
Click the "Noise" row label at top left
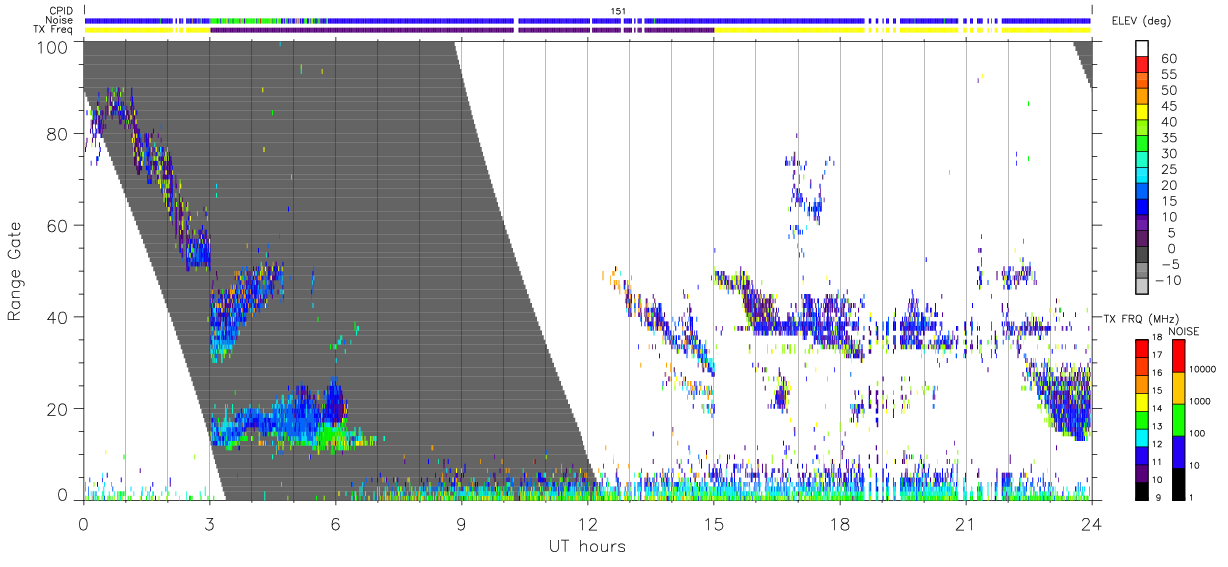(59, 20)
